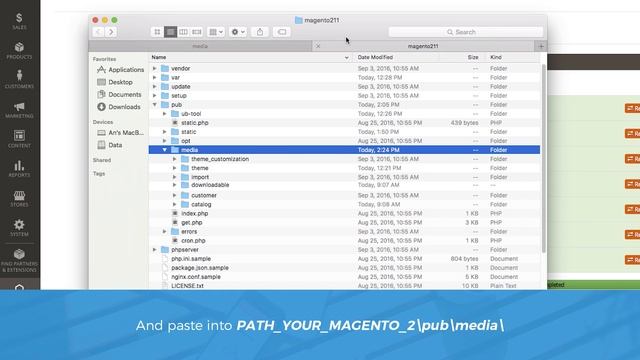Close the magento211 tab

(318, 46)
